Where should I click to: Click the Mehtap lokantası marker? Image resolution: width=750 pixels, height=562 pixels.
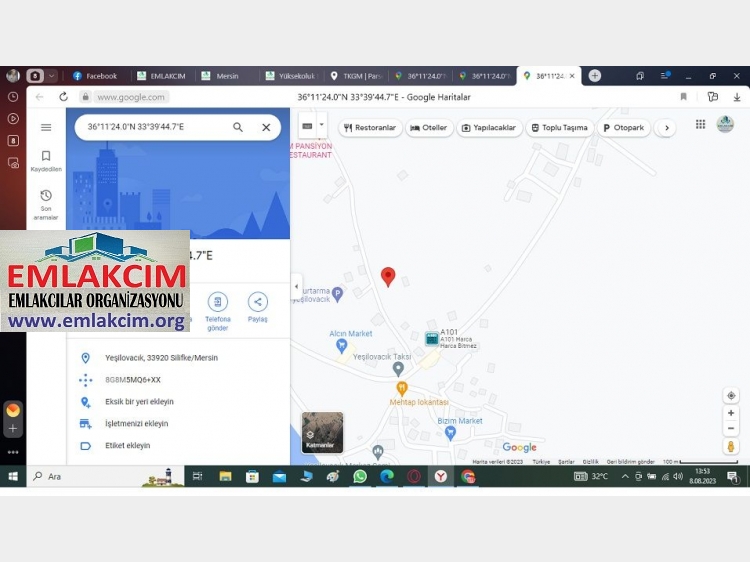(402, 389)
